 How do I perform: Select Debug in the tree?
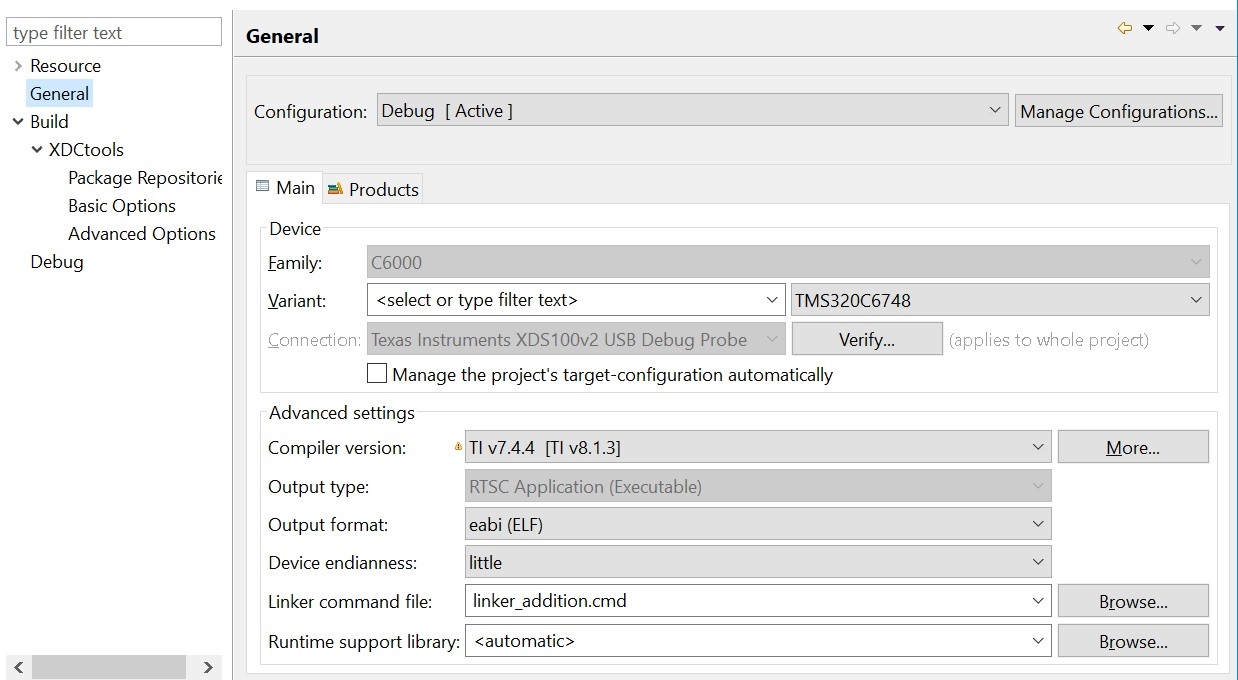57,262
